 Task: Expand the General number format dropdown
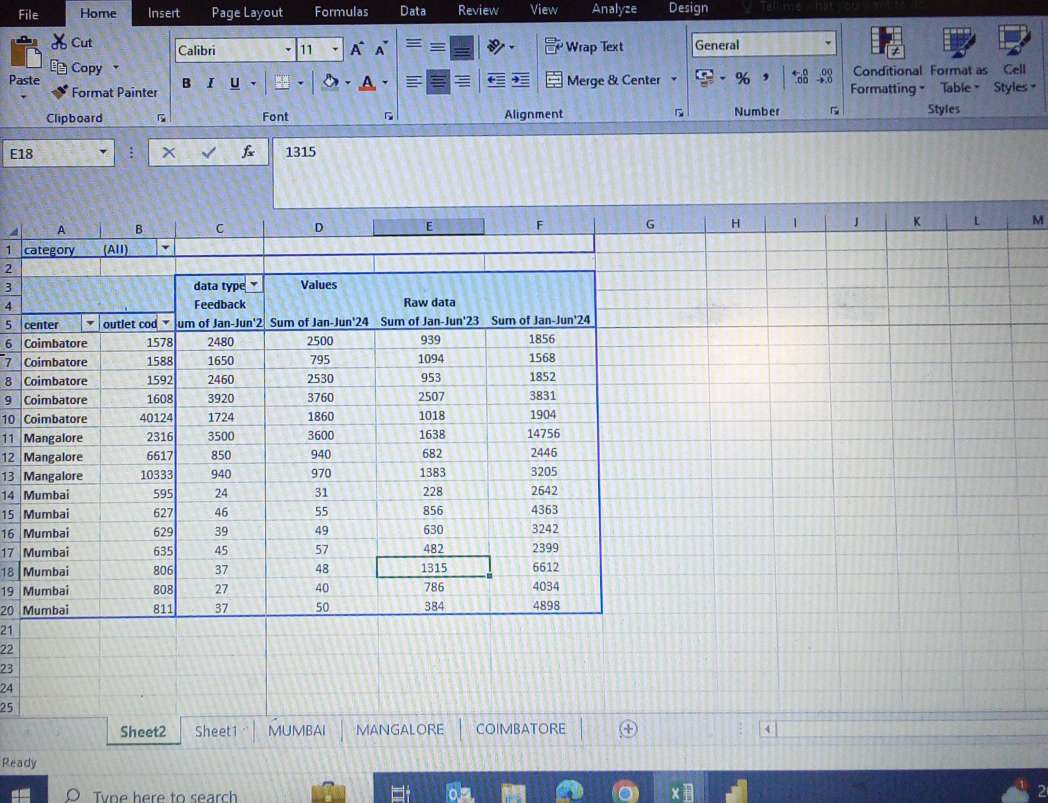pyautogui.click(x=828, y=45)
